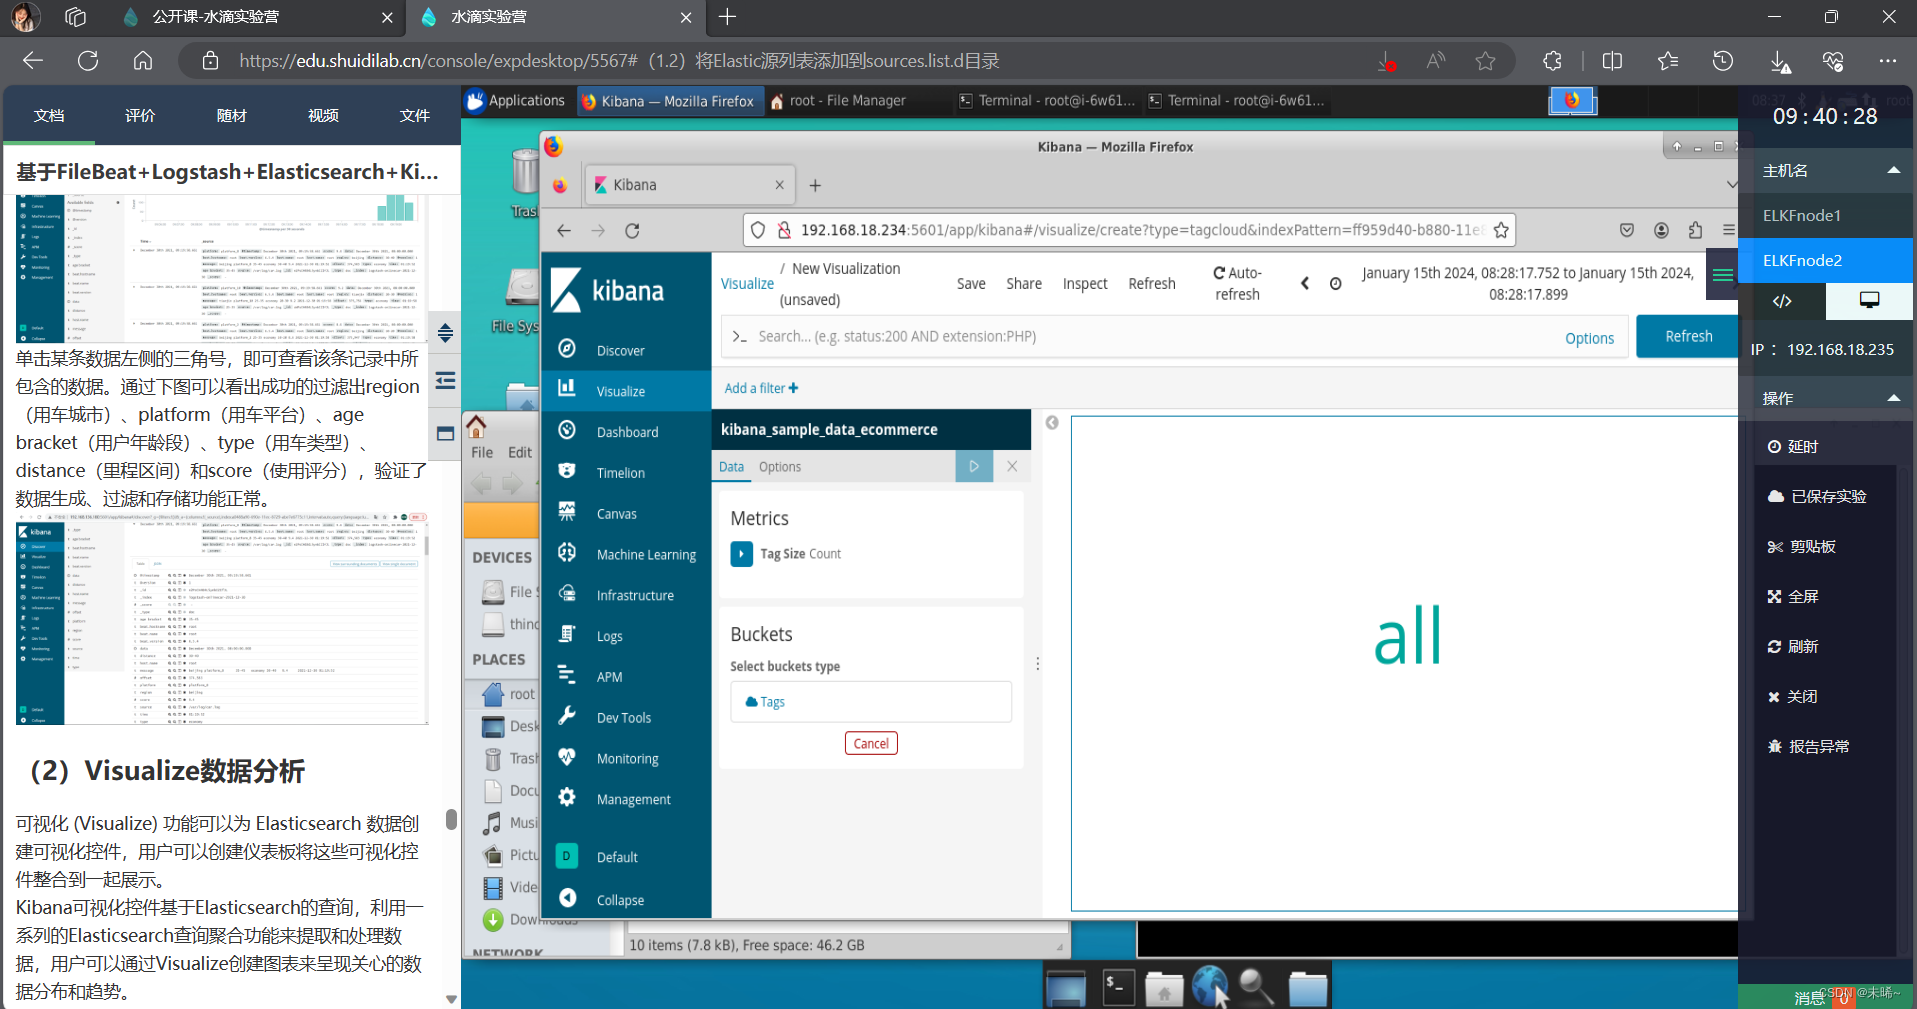Go back in Firefox
This screenshot has height=1009, width=1917.
pos(564,231)
